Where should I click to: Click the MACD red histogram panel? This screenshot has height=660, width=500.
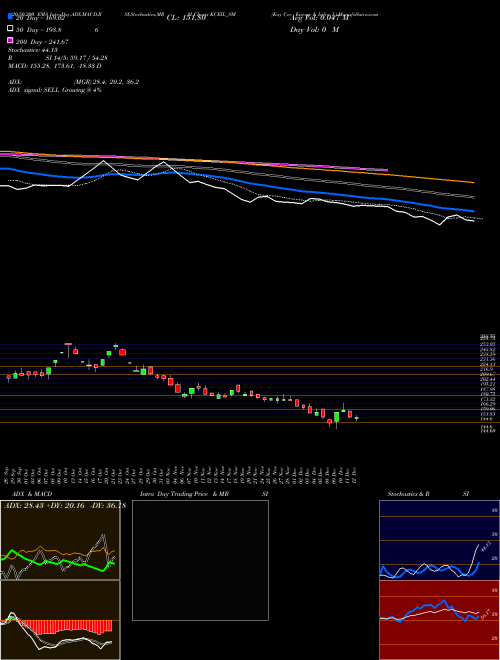pos(60,620)
